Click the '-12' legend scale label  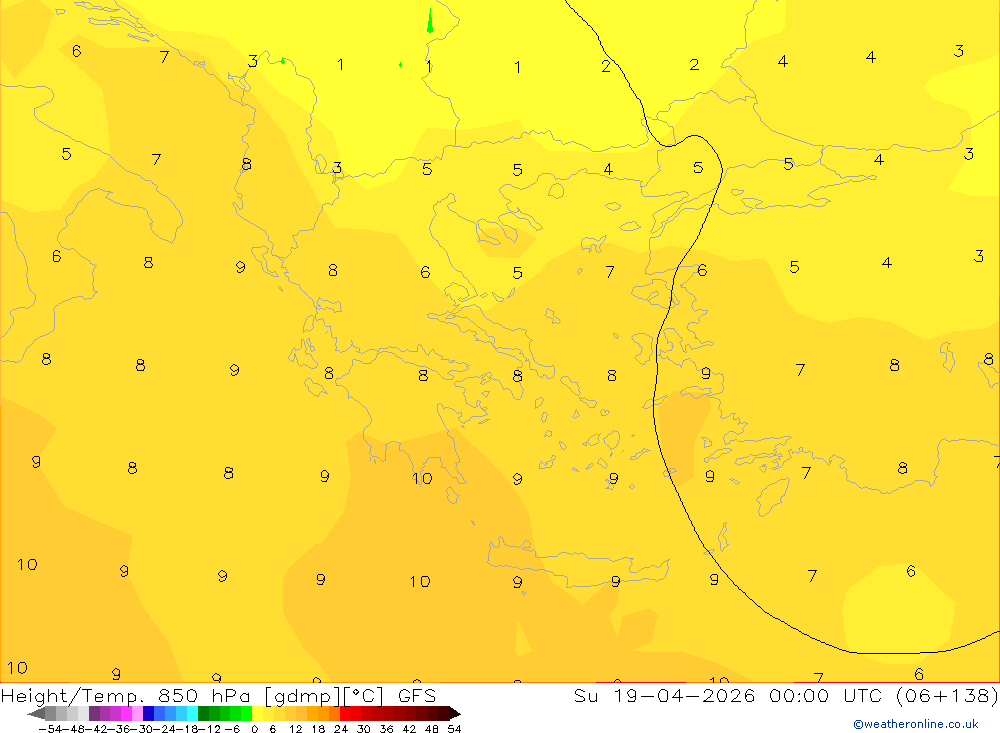click(209, 729)
